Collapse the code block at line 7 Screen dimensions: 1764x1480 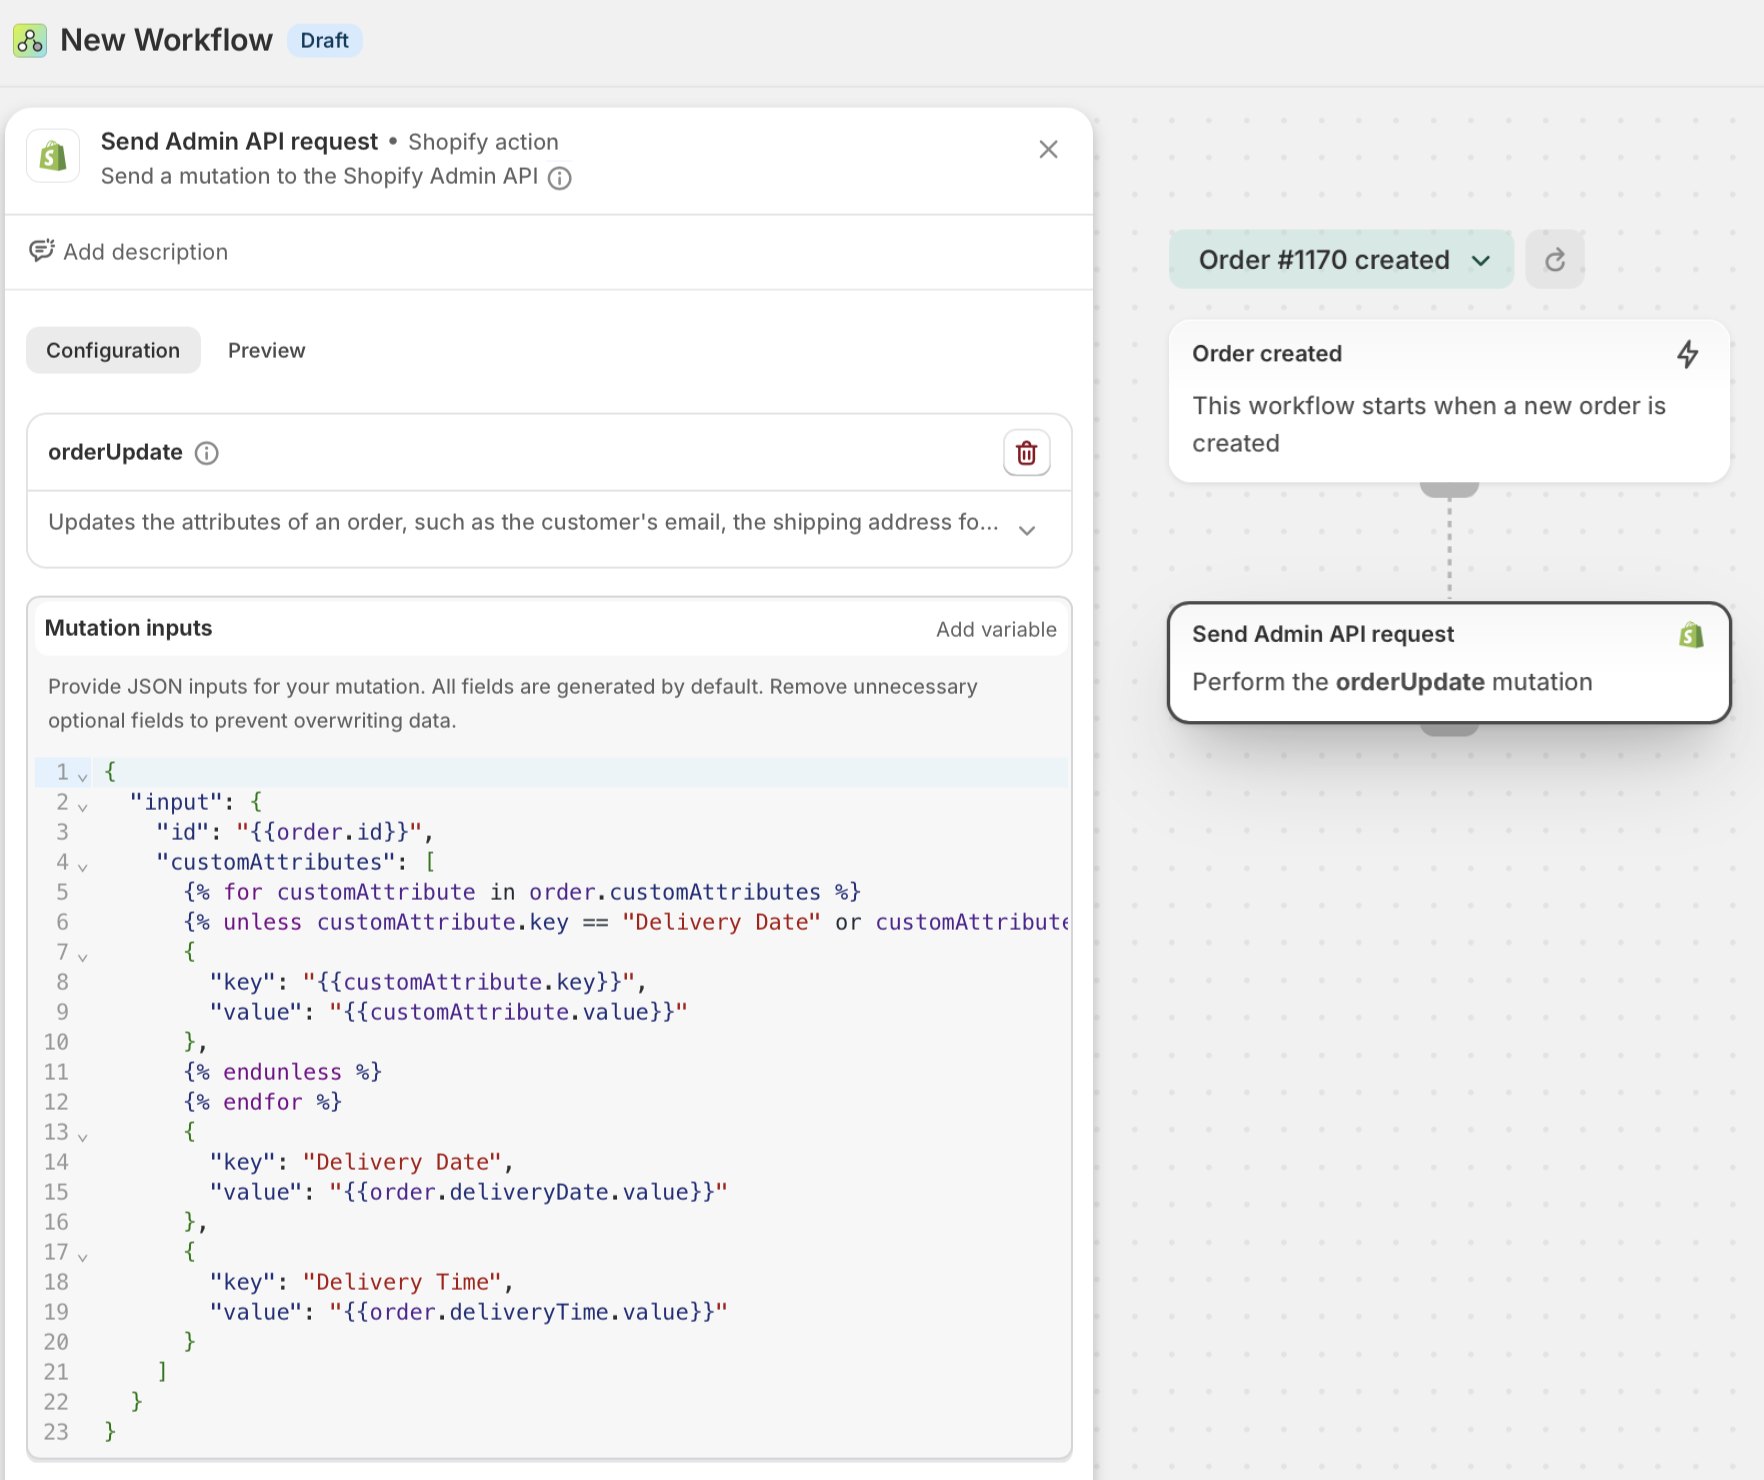point(83,957)
